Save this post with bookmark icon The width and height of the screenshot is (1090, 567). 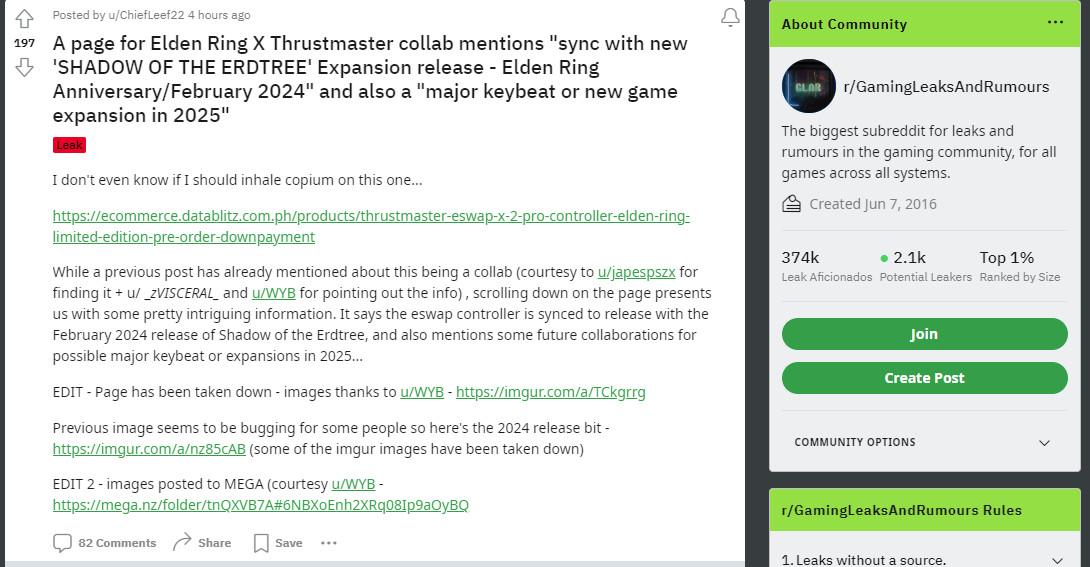[278, 543]
